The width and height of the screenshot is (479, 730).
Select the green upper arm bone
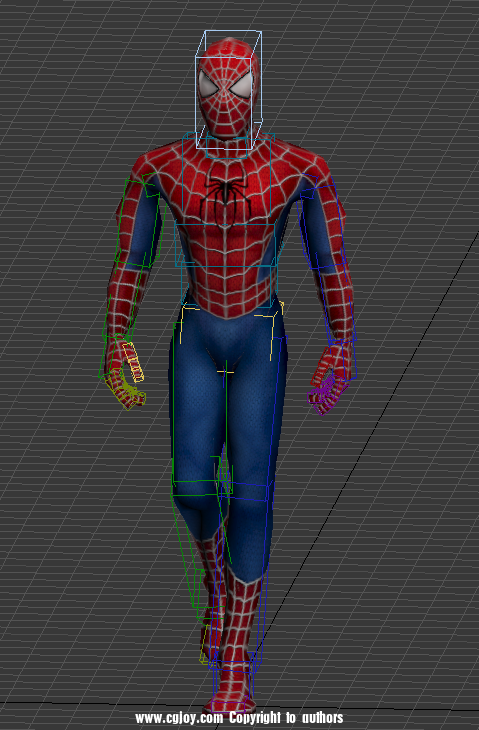[140, 220]
